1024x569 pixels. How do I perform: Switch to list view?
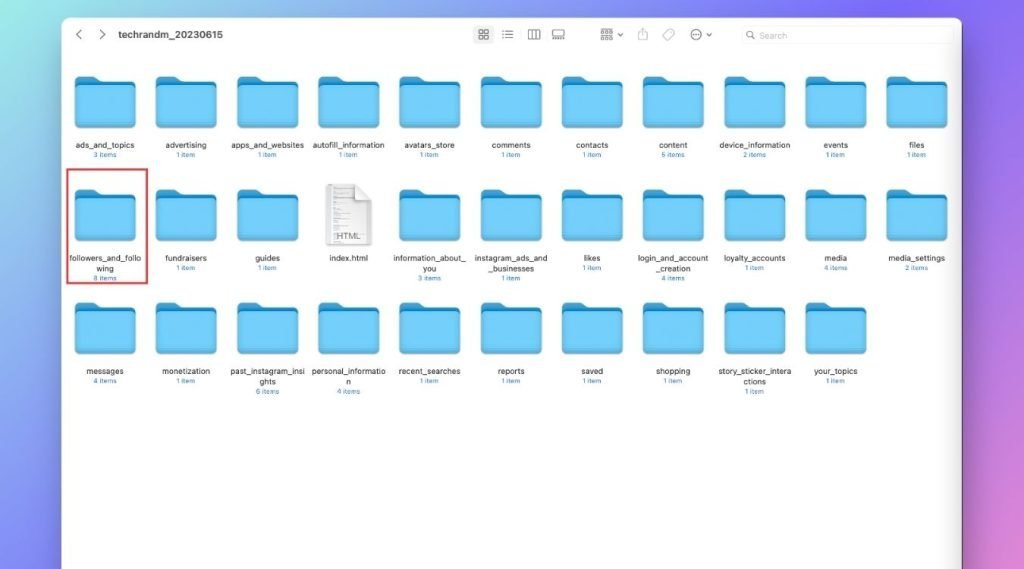click(508, 34)
